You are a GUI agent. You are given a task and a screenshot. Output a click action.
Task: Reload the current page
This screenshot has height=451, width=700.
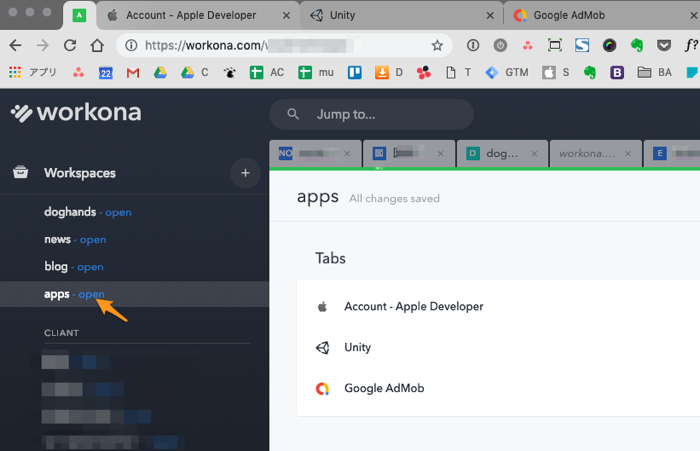[70, 45]
